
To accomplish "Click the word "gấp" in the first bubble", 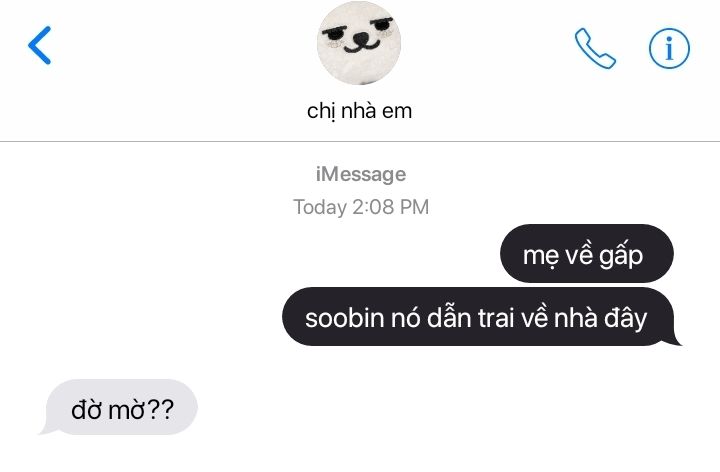I will coord(621,256).
